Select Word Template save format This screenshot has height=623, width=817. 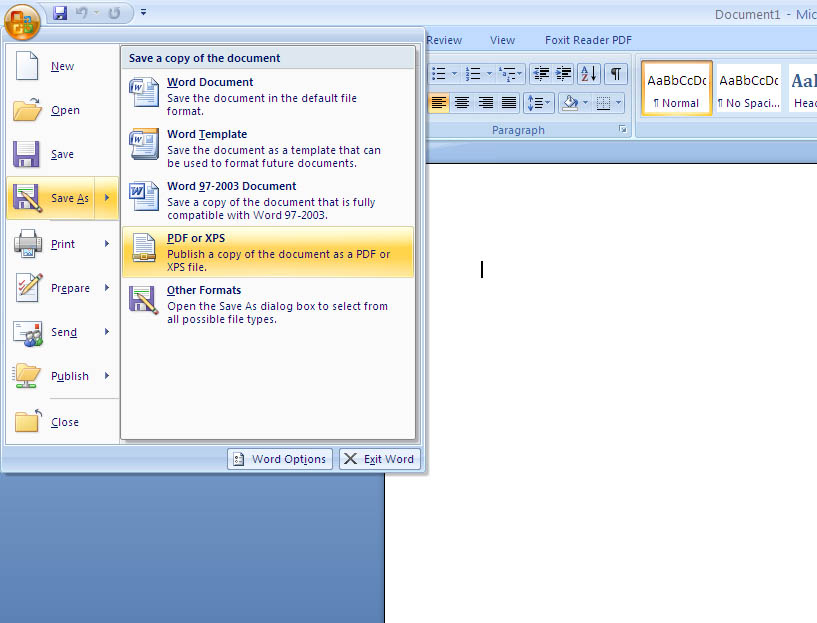coord(268,148)
